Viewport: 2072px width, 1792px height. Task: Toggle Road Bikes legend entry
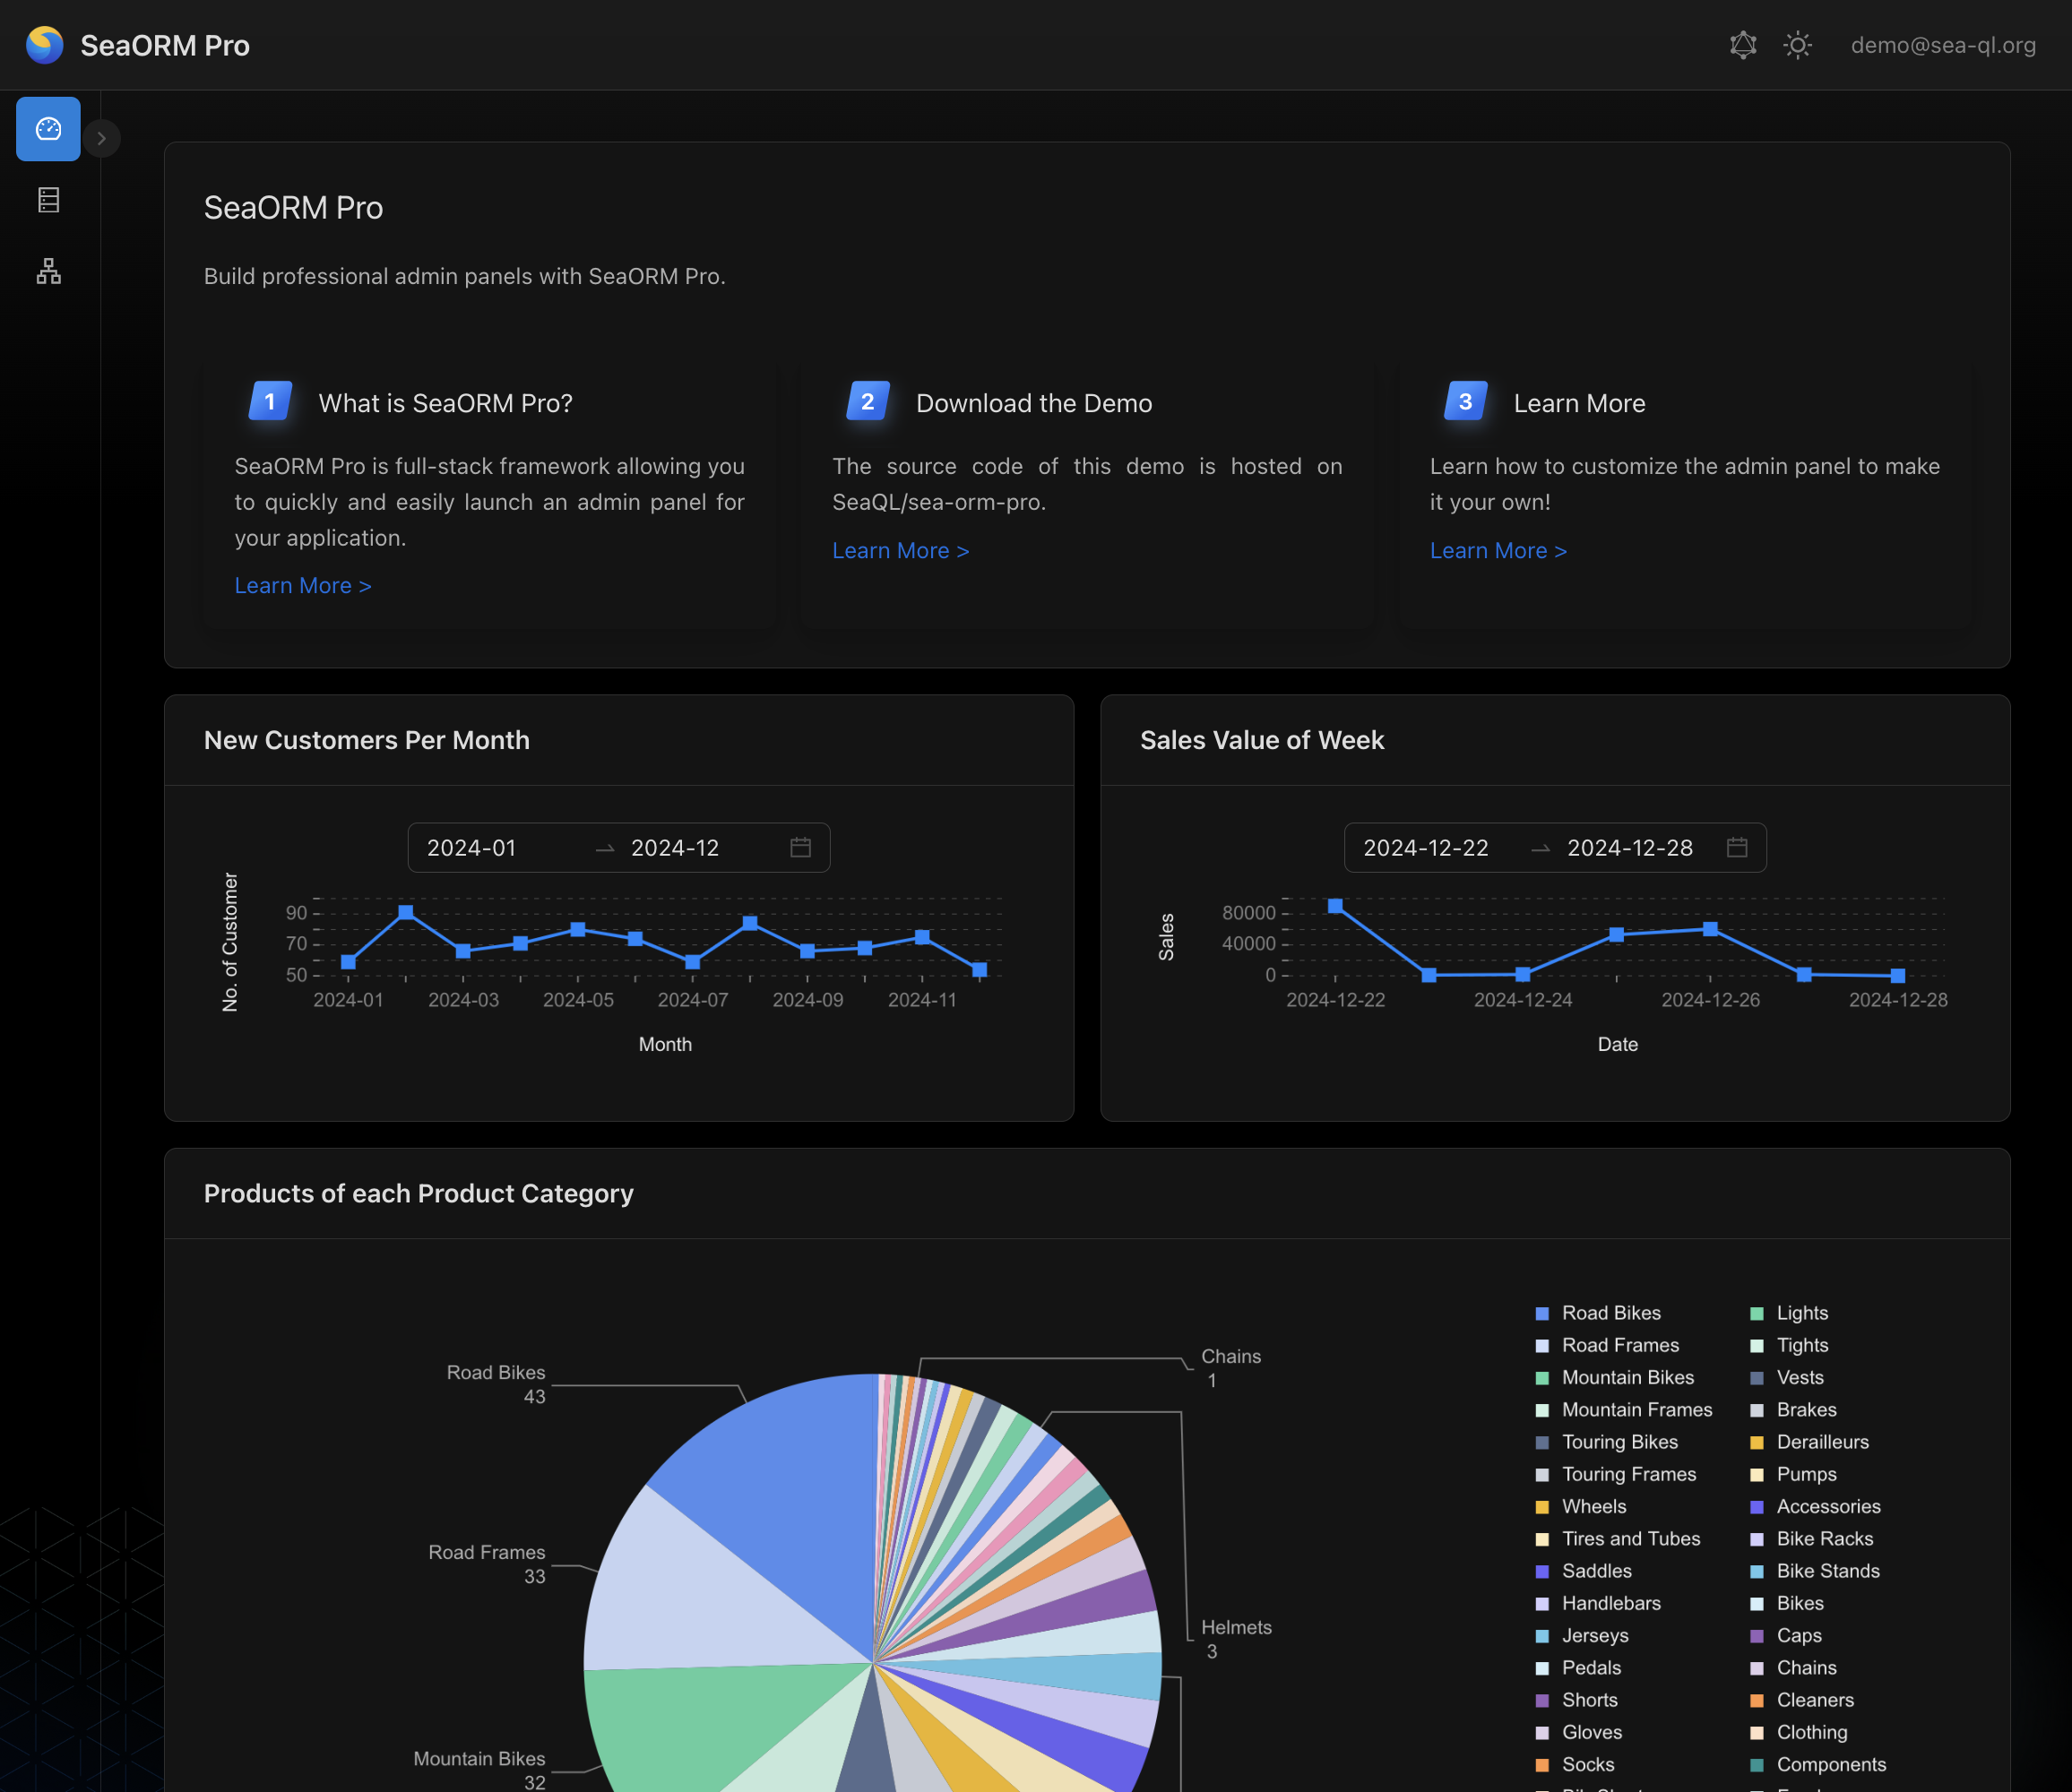pyautogui.click(x=1610, y=1313)
